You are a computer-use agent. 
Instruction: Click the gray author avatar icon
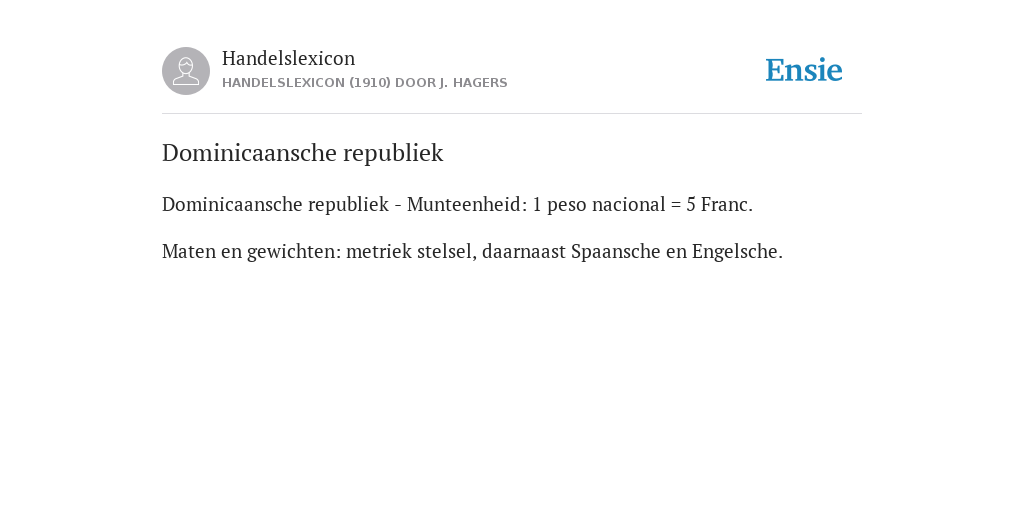pos(186,71)
